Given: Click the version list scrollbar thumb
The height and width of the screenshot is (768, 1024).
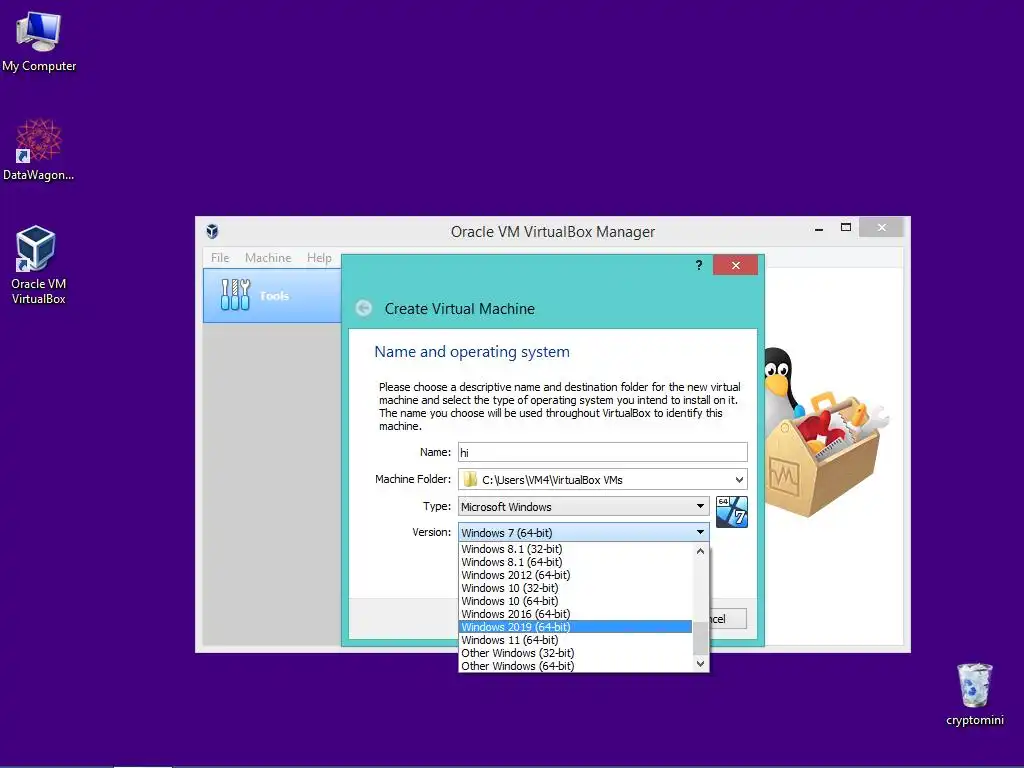Looking at the screenshot, I should point(700,638).
